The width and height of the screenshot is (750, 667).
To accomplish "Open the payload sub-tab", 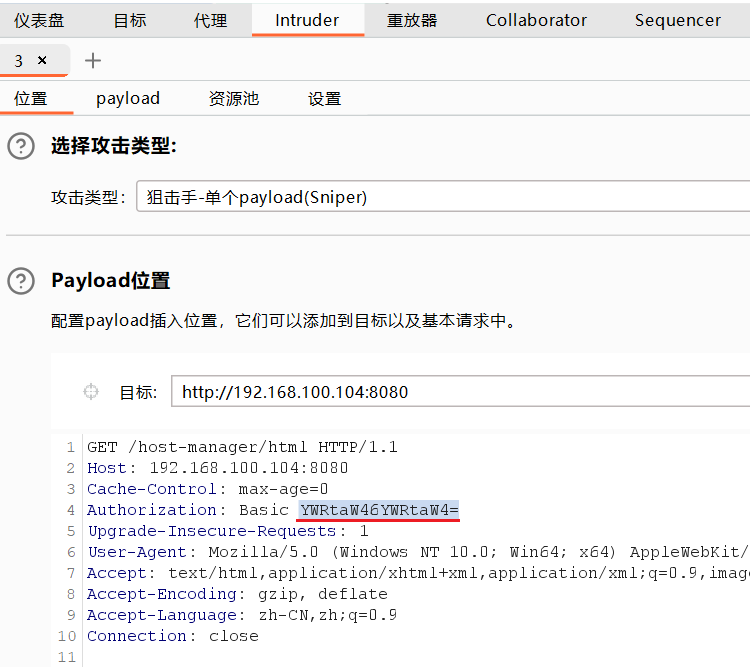I will 128,99.
